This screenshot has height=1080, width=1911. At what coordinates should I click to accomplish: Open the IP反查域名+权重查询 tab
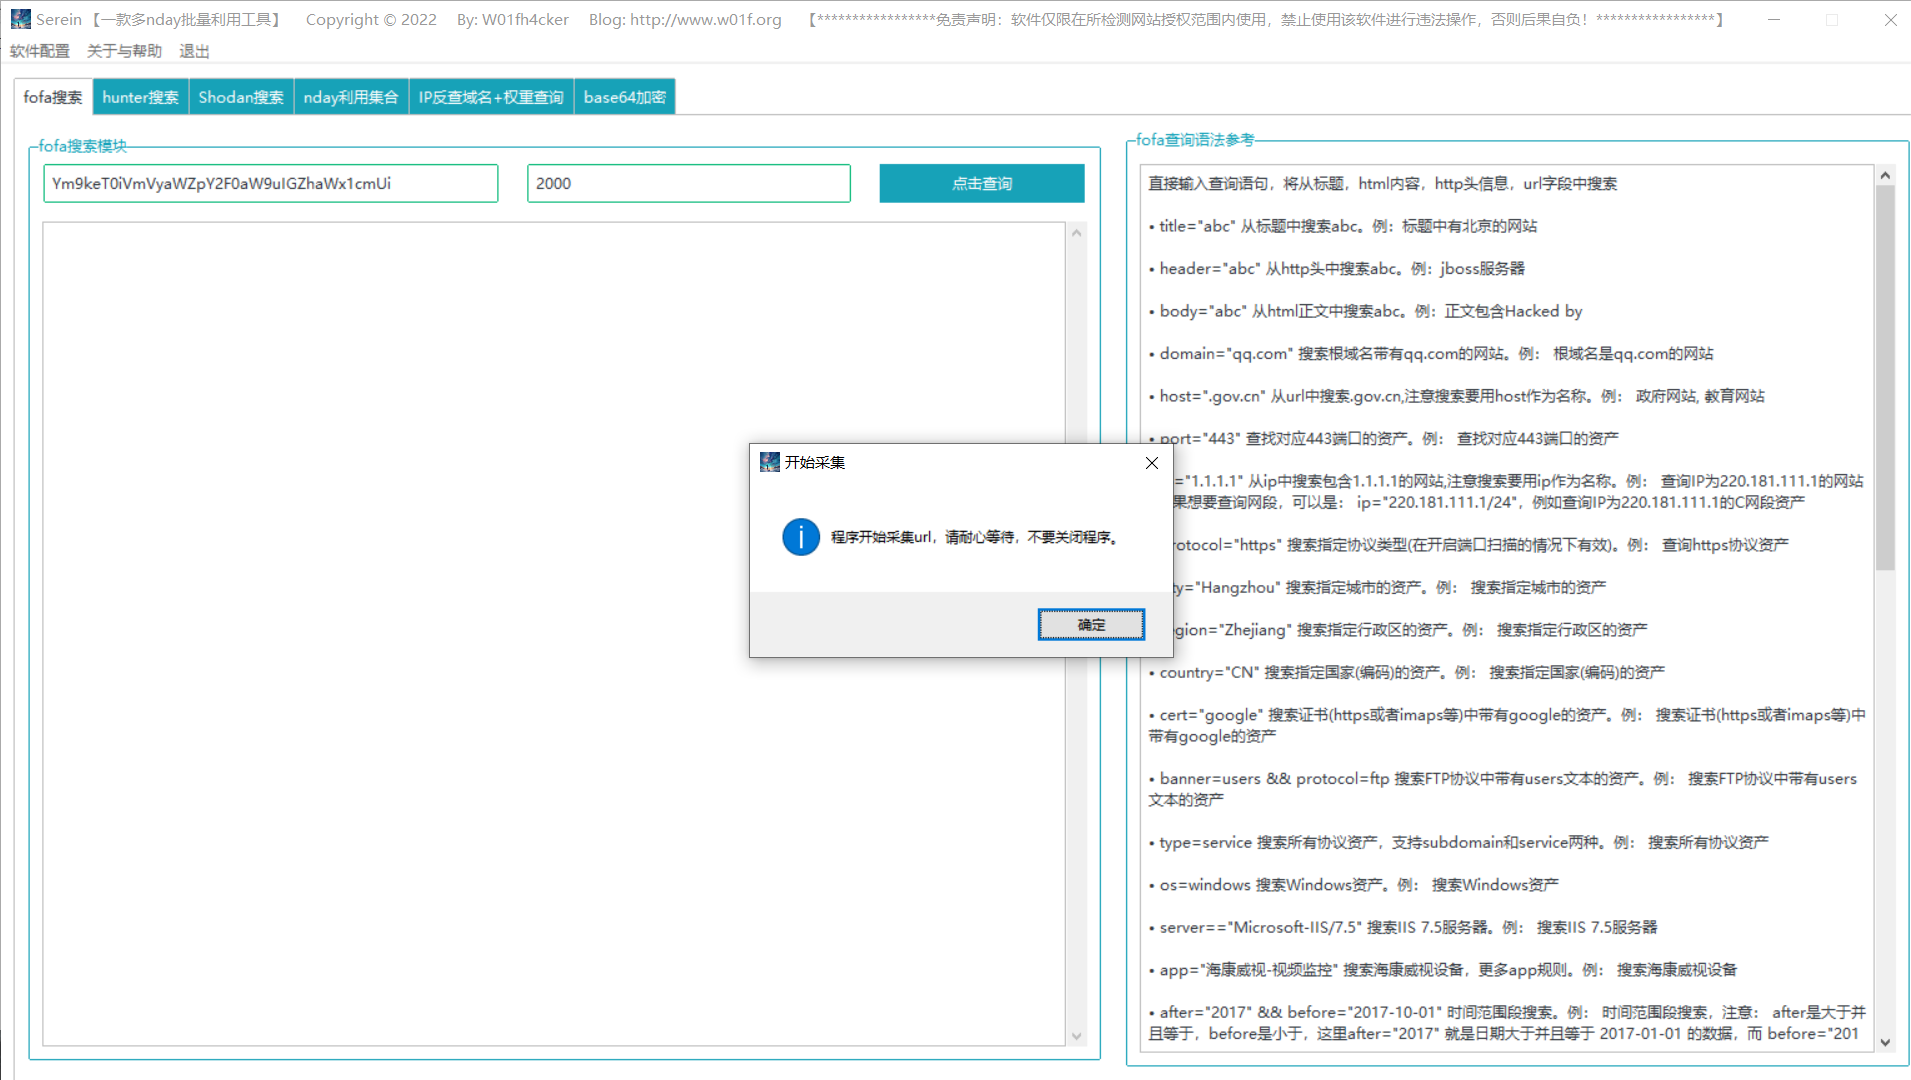(x=491, y=97)
